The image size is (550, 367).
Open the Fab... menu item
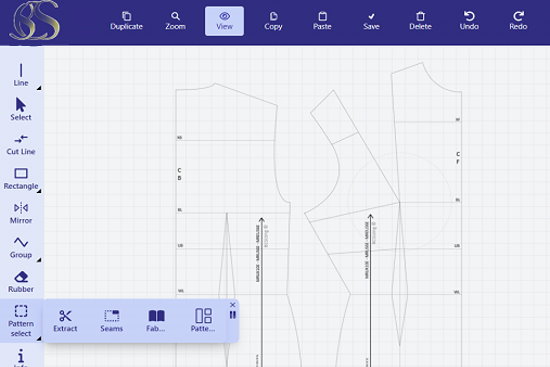coord(156,320)
